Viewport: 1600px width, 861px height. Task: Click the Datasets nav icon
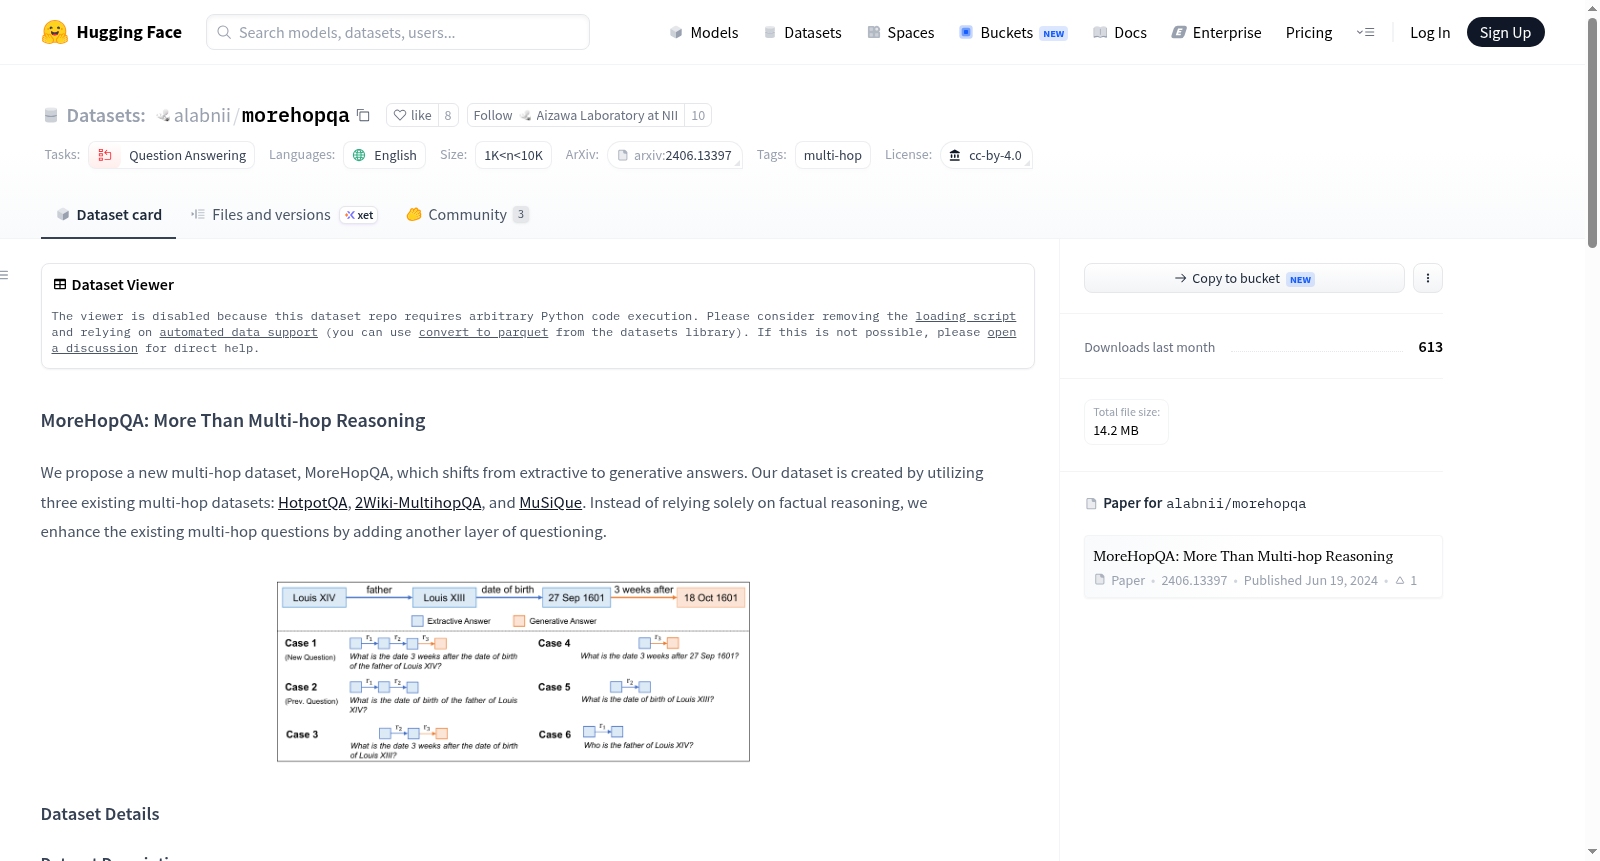(x=770, y=32)
